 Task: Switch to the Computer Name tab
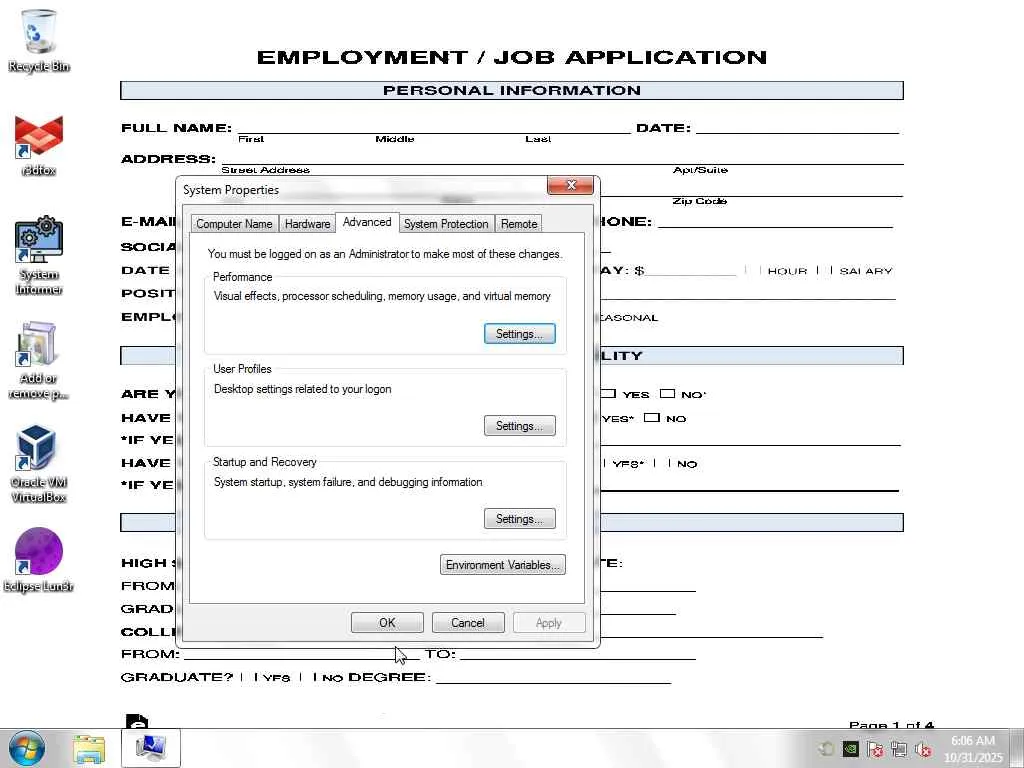(234, 224)
